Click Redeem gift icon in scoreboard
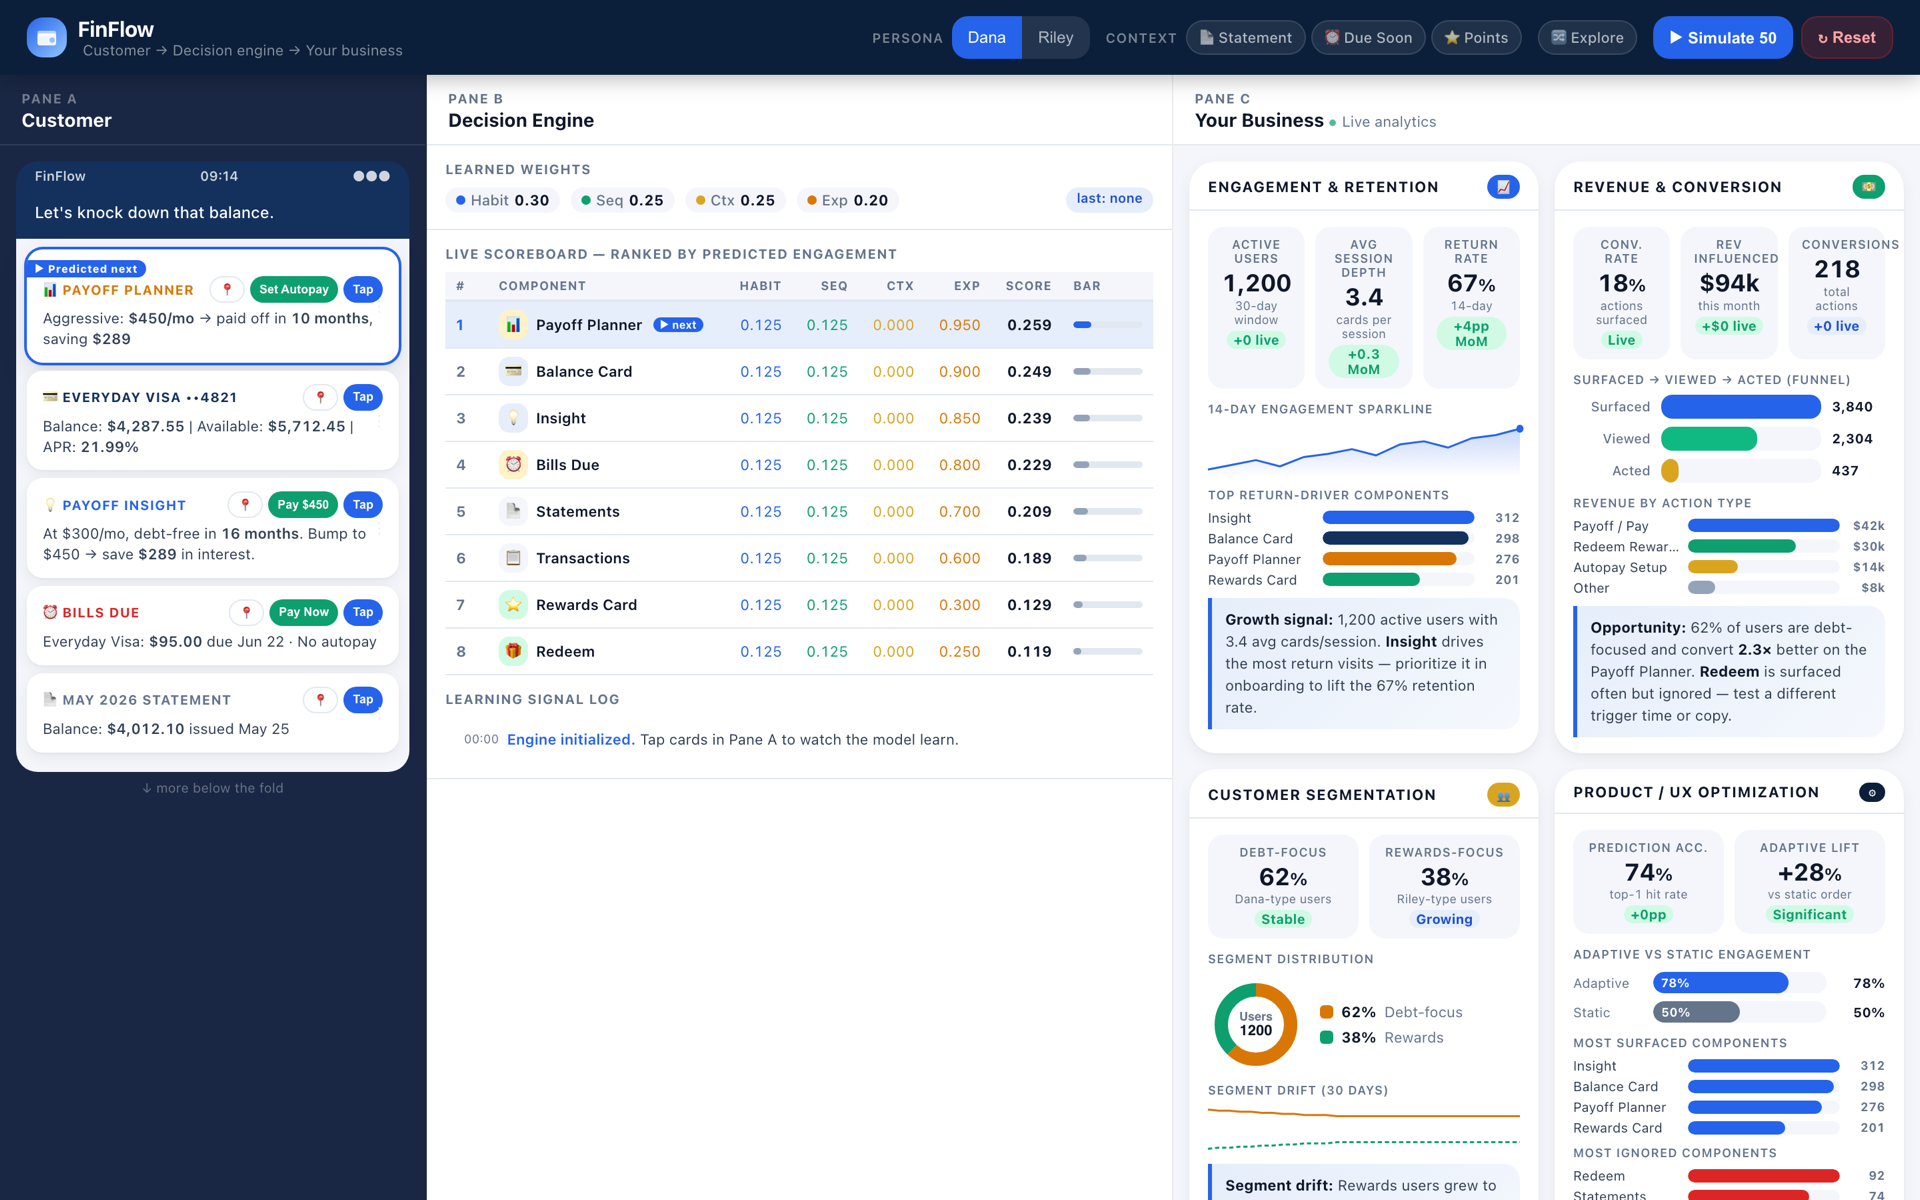This screenshot has height=1200, width=1920. (x=513, y=651)
